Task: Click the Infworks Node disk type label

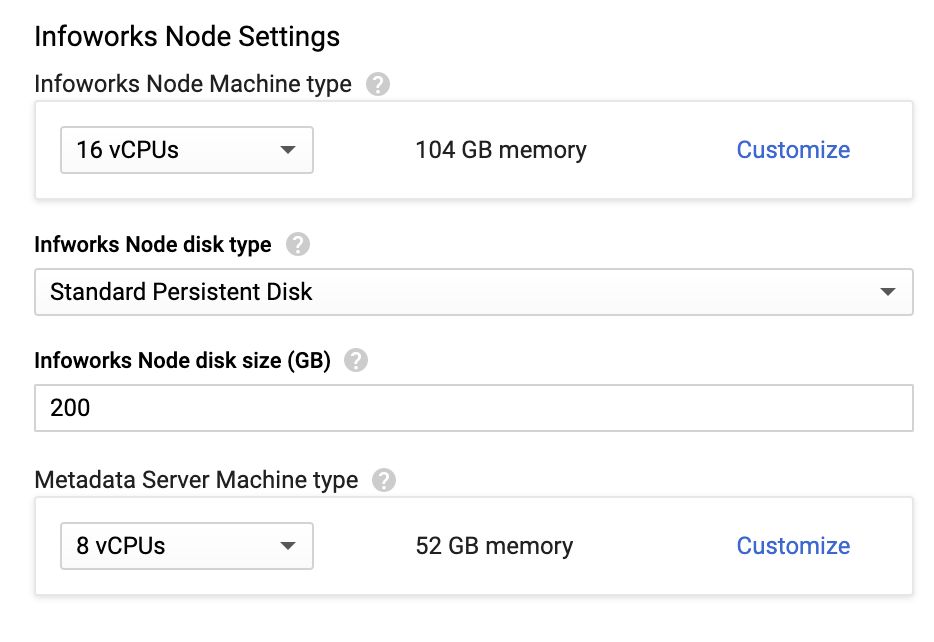Action: 152,244
